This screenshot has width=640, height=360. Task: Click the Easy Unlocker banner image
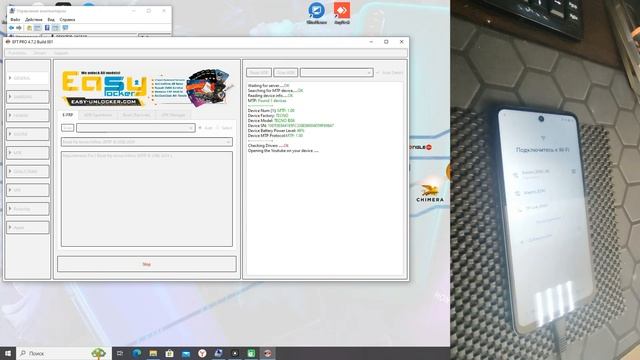coord(148,88)
